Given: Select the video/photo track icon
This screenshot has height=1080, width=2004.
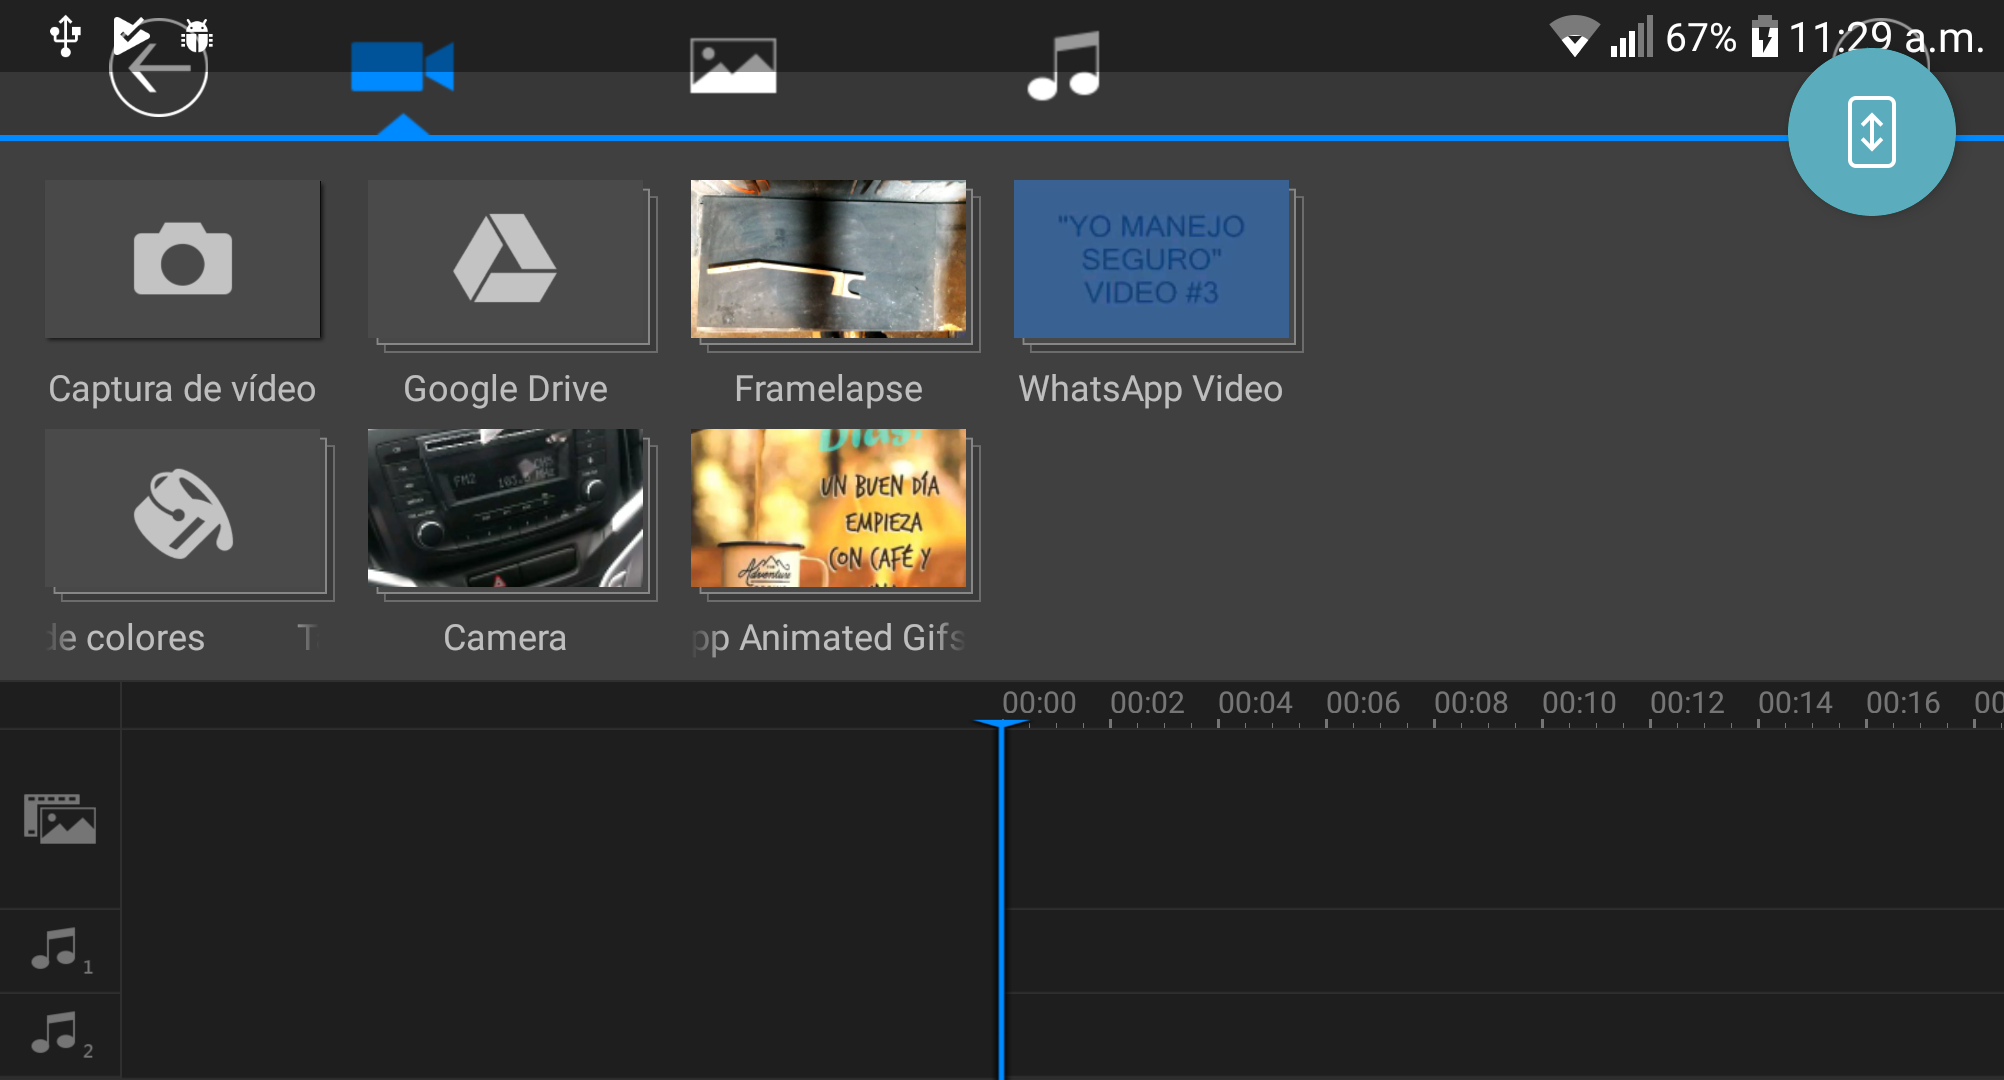Looking at the screenshot, I should pos(60,819).
